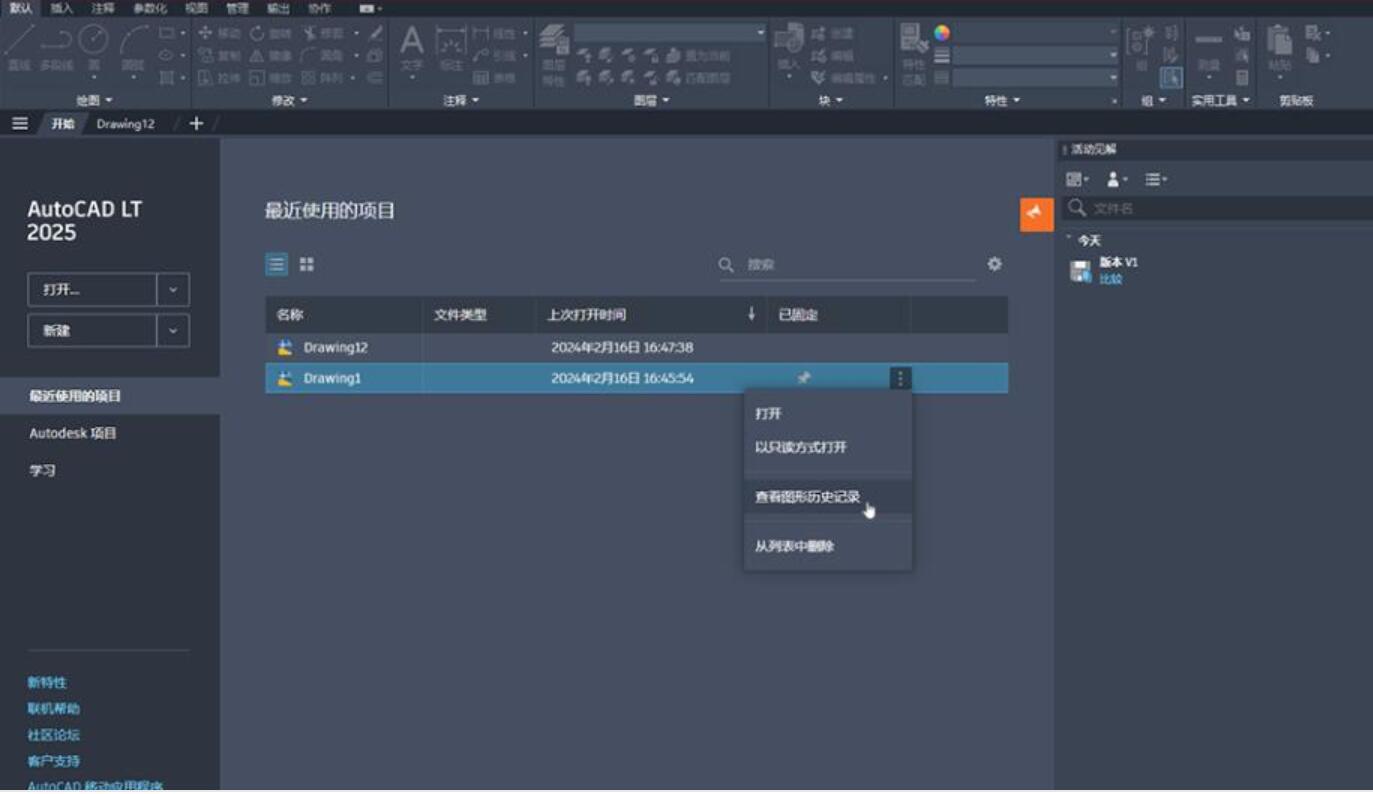Add a new drawing tab with plus
1373x794 pixels.
tap(196, 123)
